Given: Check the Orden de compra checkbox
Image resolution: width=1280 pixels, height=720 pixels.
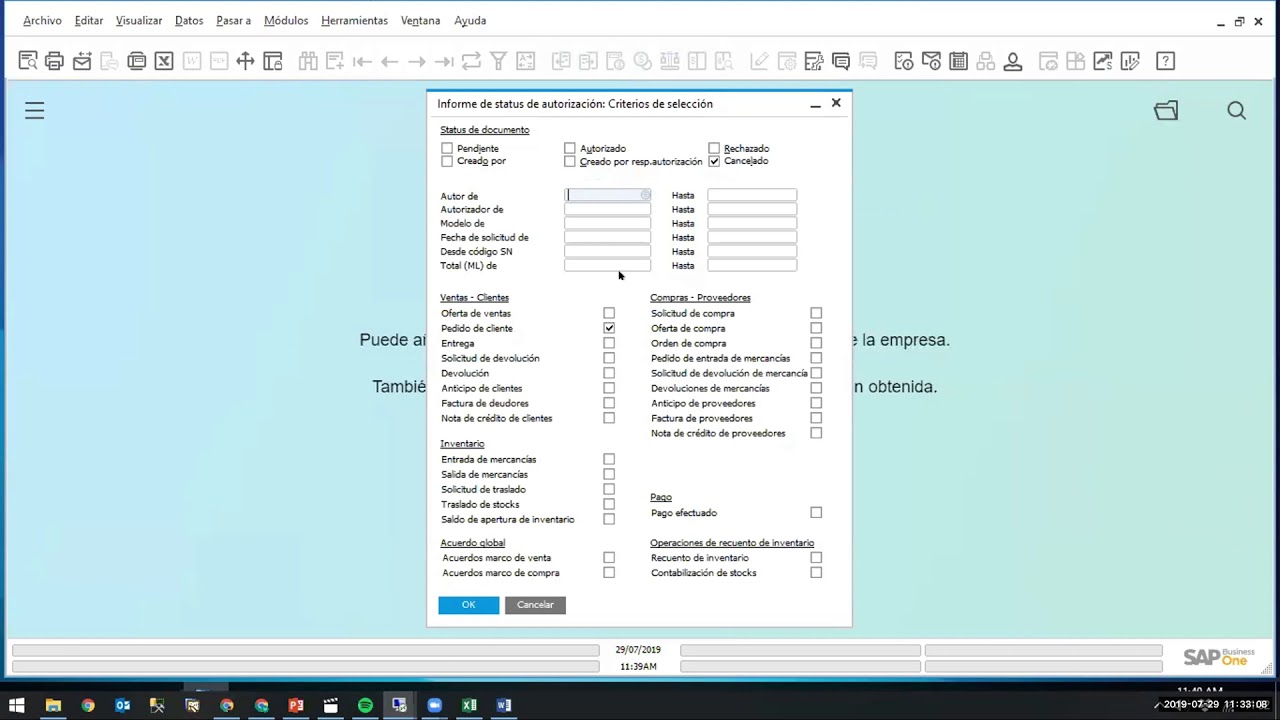Looking at the screenshot, I should click(816, 343).
